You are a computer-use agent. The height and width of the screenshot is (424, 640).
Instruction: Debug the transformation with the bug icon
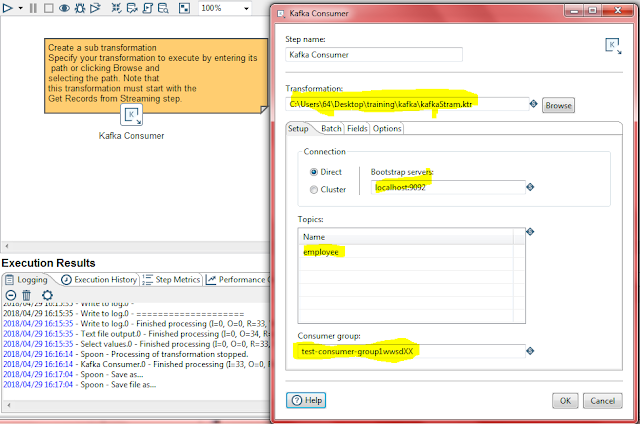tap(80, 8)
